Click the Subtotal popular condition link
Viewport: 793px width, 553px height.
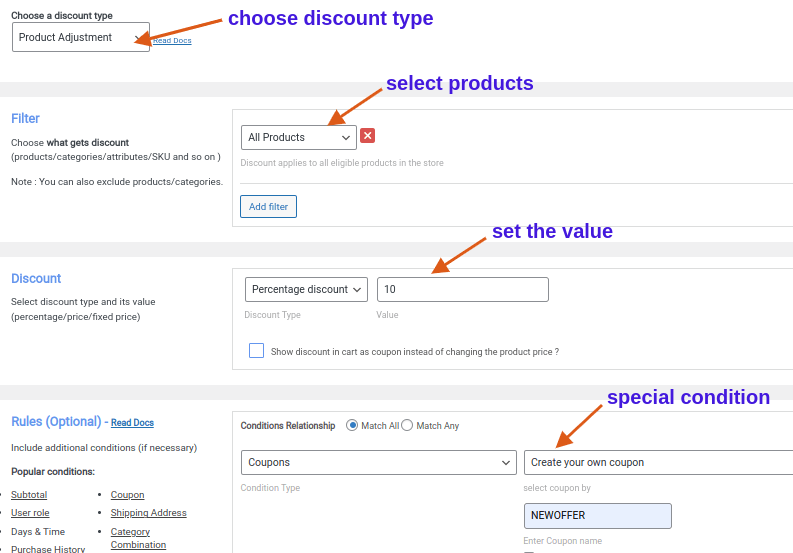click(29, 495)
